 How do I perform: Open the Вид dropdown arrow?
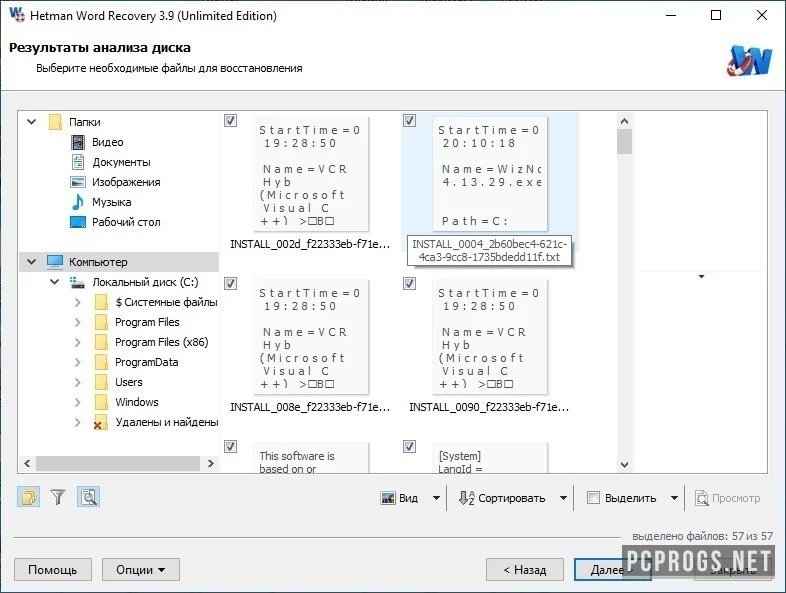pyautogui.click(x=436, y=498)
